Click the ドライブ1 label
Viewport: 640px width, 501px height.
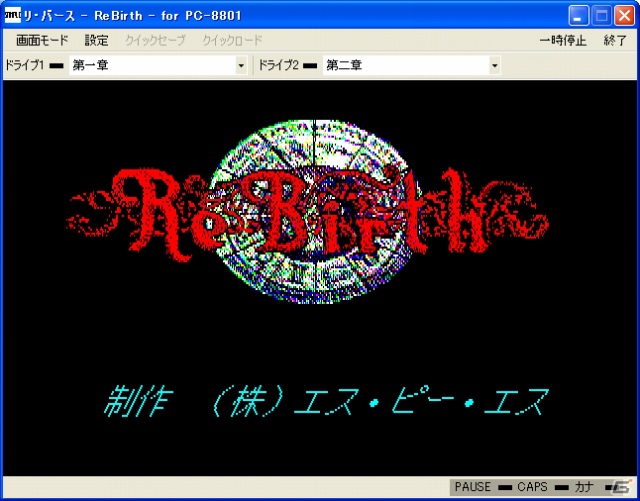tap(24, 65)
